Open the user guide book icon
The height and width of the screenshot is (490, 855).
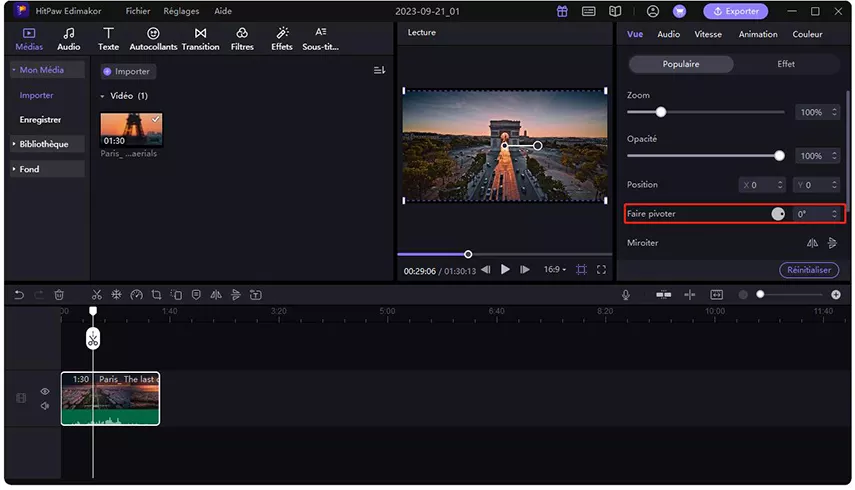(615, 11)
